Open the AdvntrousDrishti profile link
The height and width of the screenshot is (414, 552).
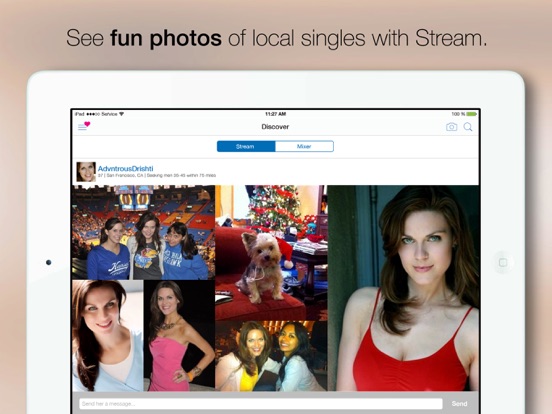pyautogui.click(x=125, y=169)
